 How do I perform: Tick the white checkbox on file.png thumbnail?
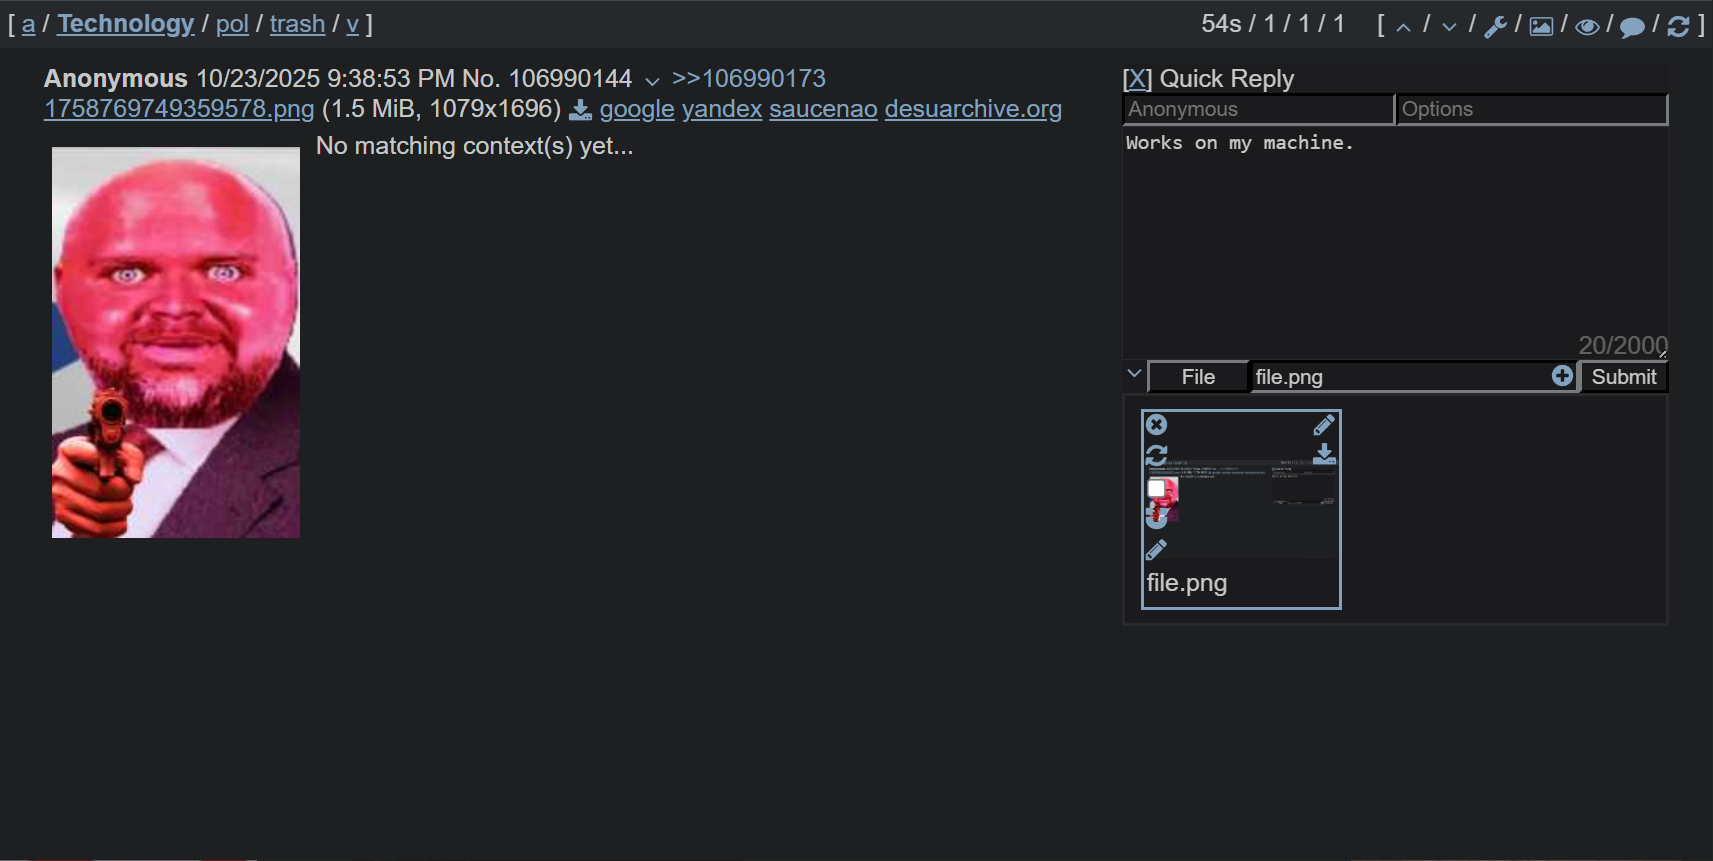(1156, 488)
